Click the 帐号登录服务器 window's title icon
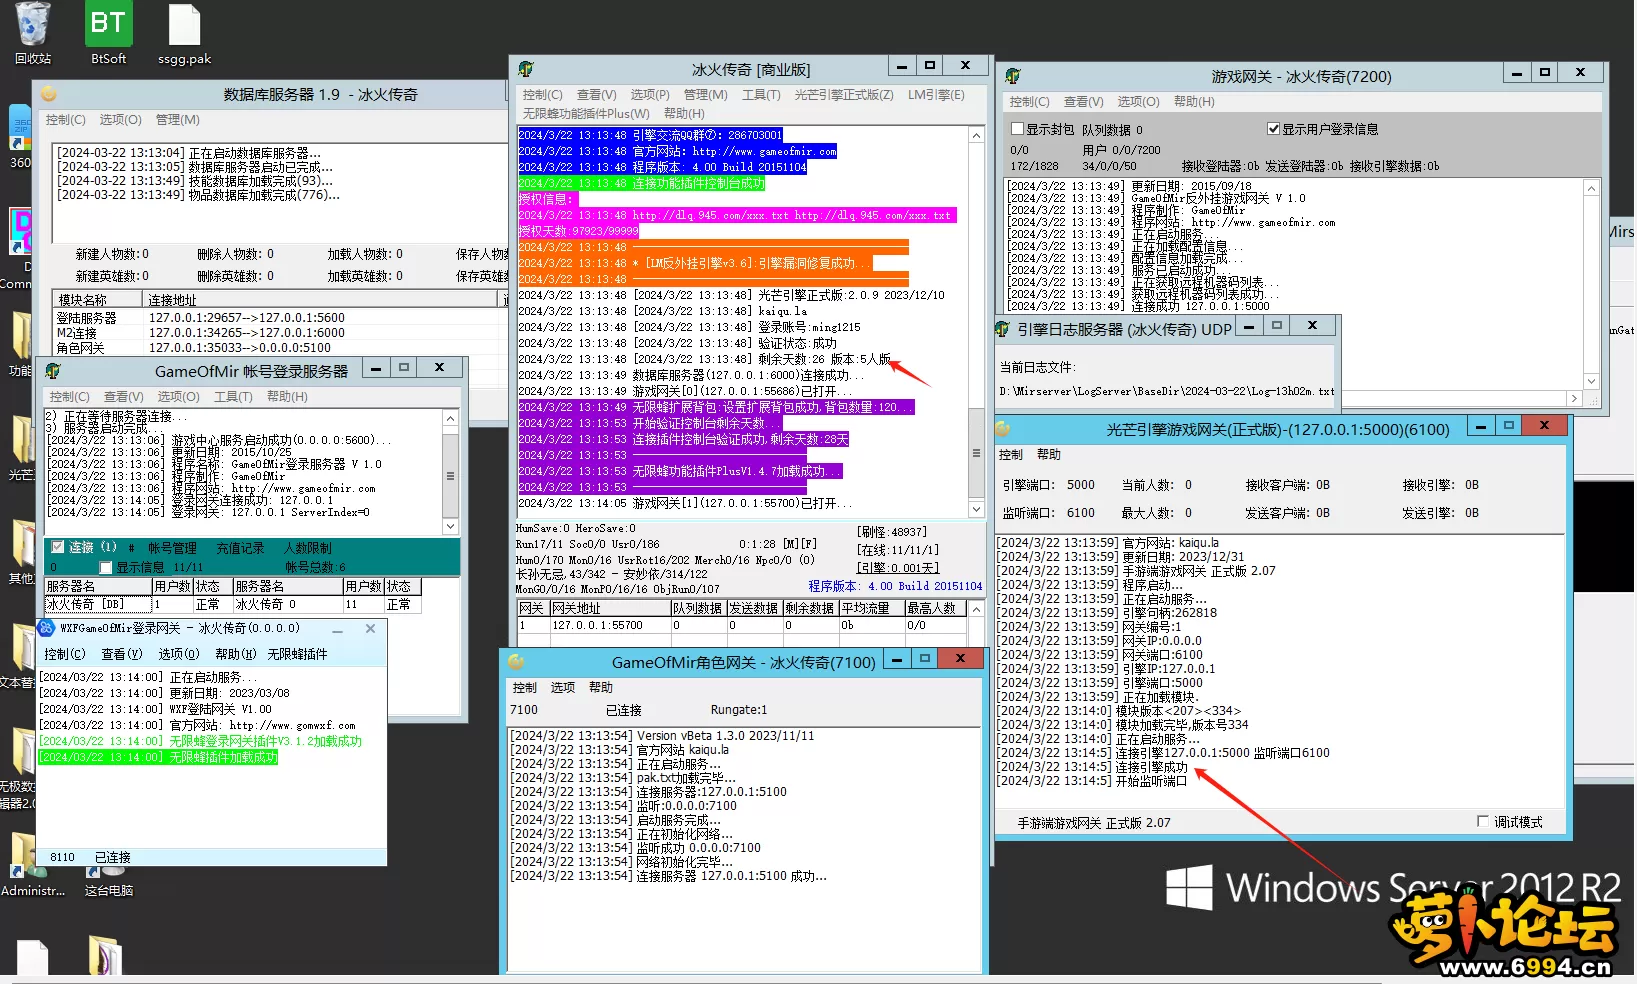This screenshot has width=1637, height=984. [54, 371]
